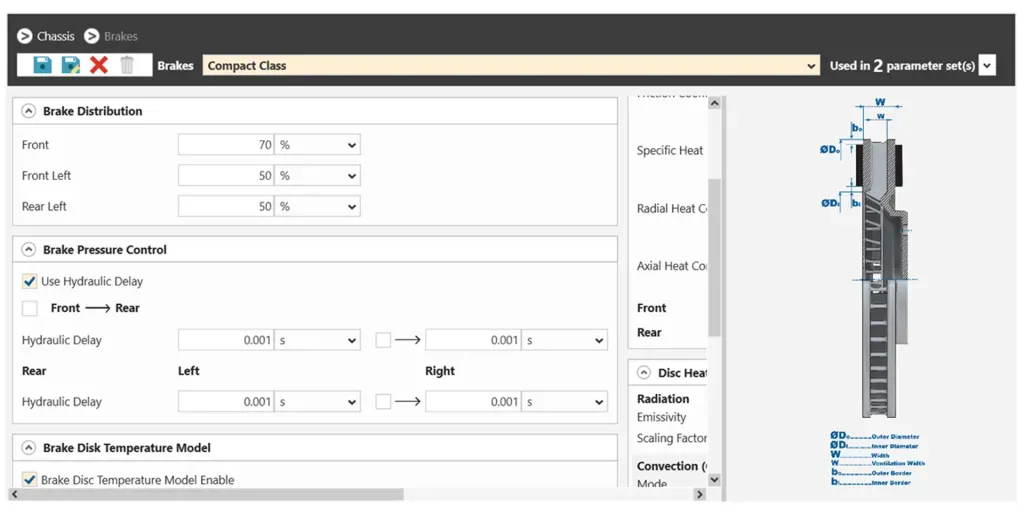Click the Radiation heading

[x=663, y=399]
